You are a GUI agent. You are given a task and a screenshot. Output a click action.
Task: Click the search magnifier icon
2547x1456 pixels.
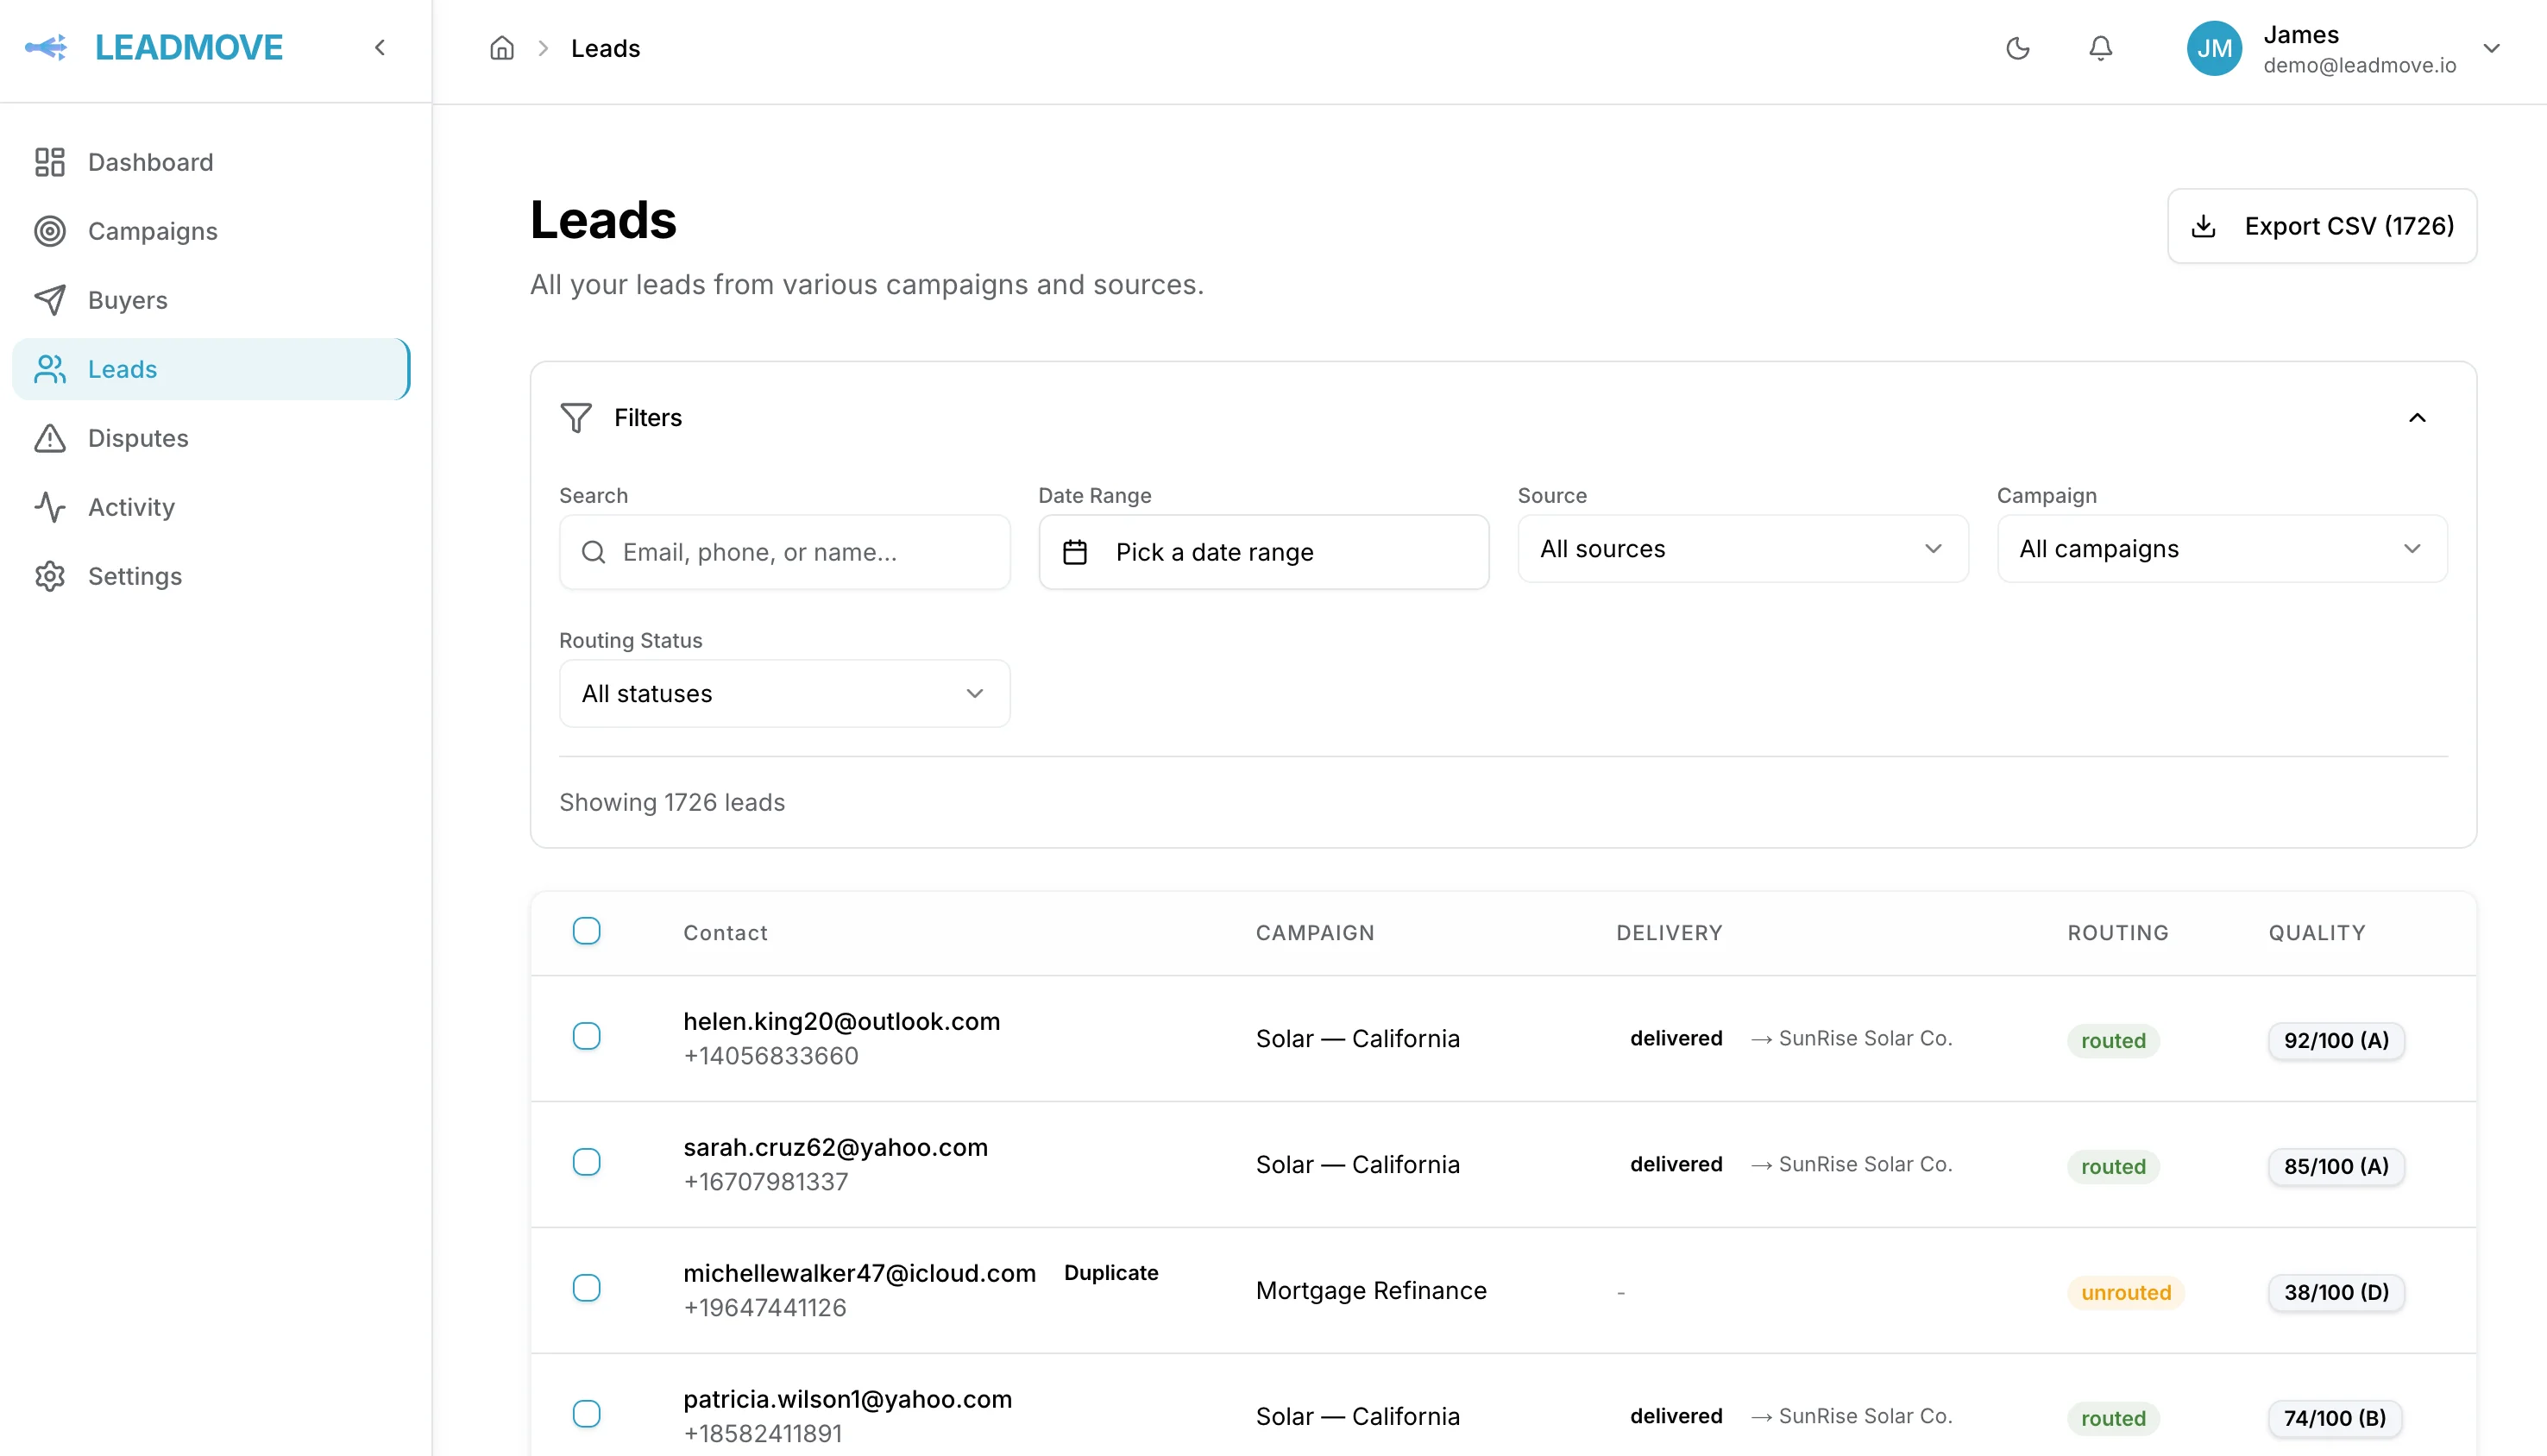click(594, 552)
